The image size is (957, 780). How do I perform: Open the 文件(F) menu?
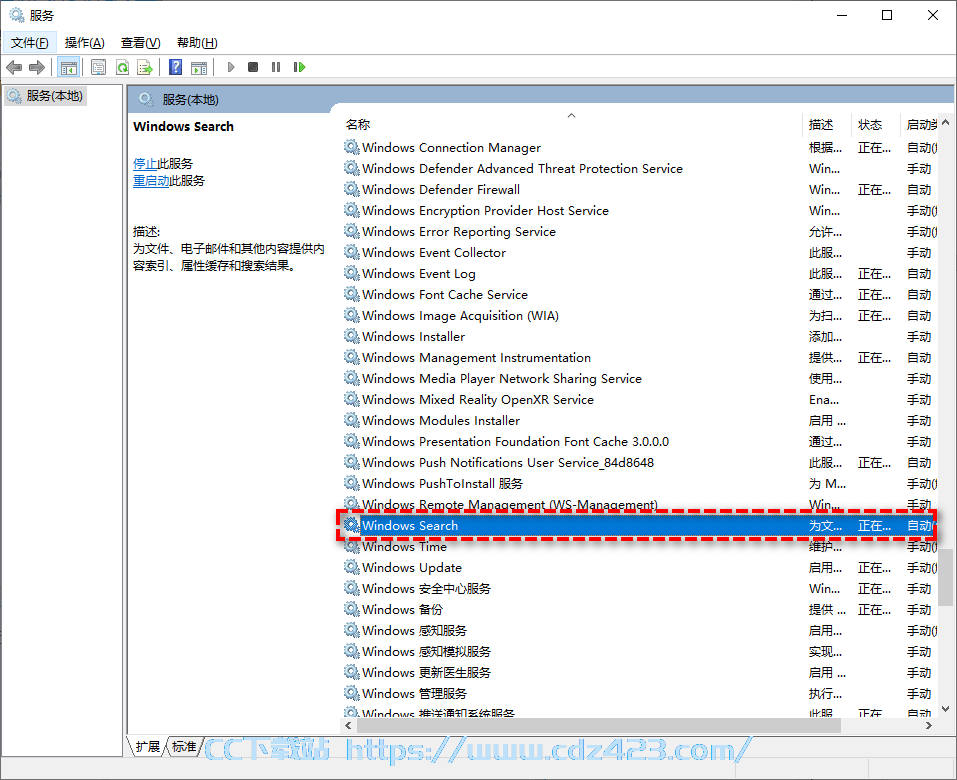pos(30,43)
